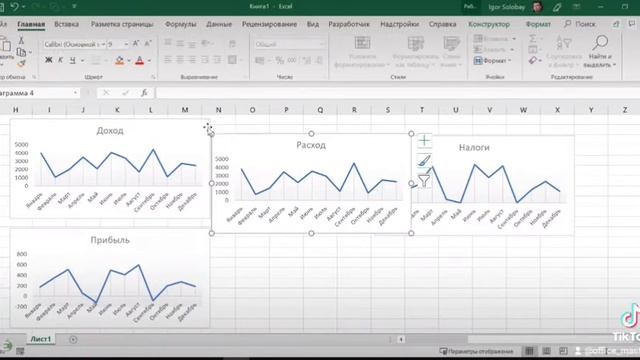Open the font color dropdown arrow

[x=149, y=61]
